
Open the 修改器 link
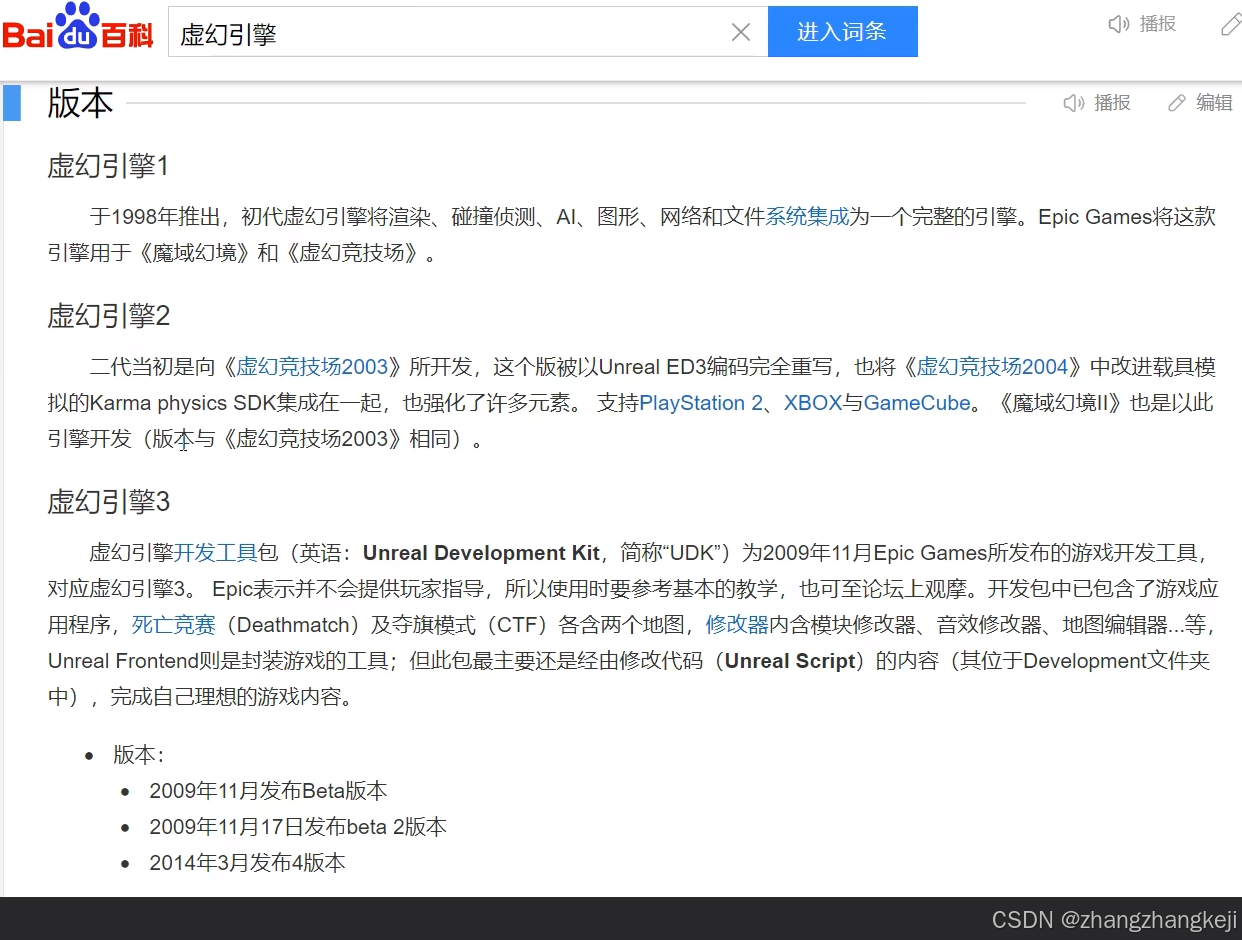point(737,625)
